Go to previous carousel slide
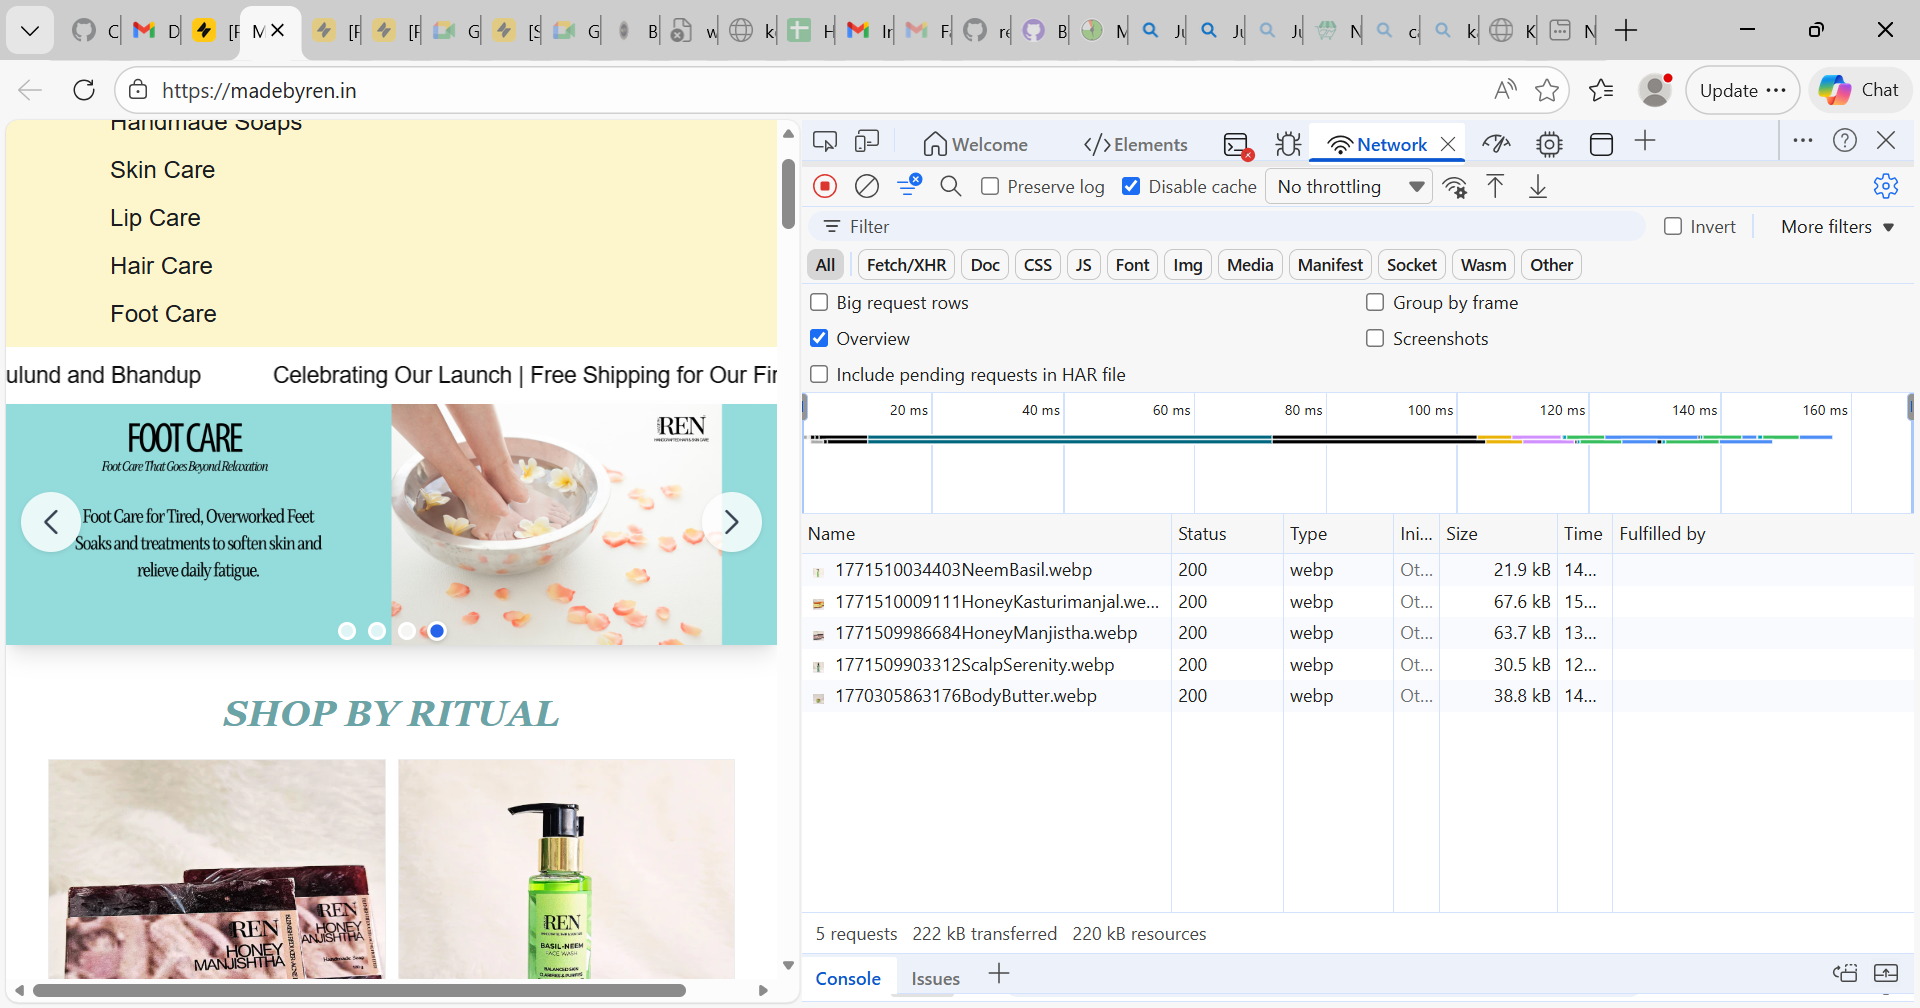1920x1008 pixels. click(51, 522)
